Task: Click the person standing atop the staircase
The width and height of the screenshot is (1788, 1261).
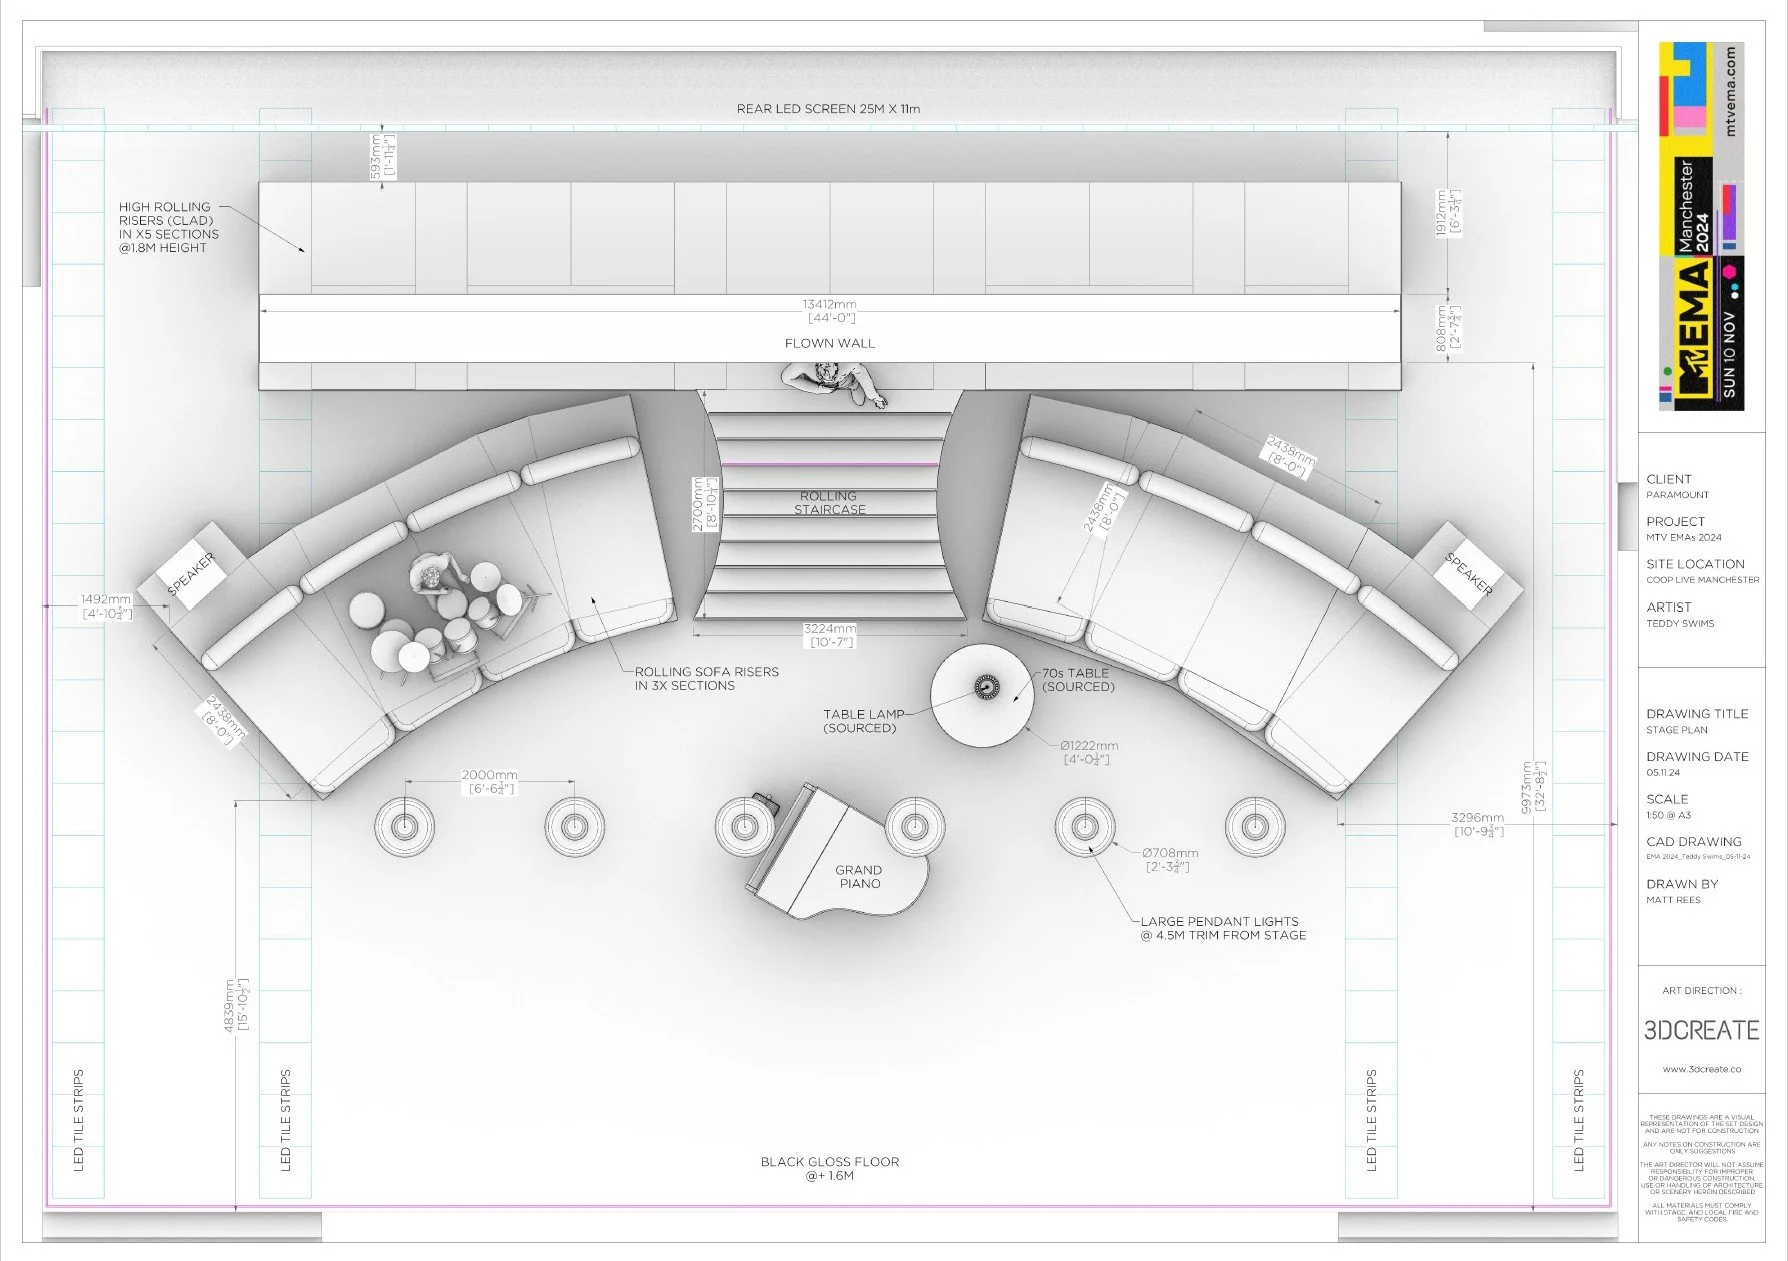Action: pos(832,383)
